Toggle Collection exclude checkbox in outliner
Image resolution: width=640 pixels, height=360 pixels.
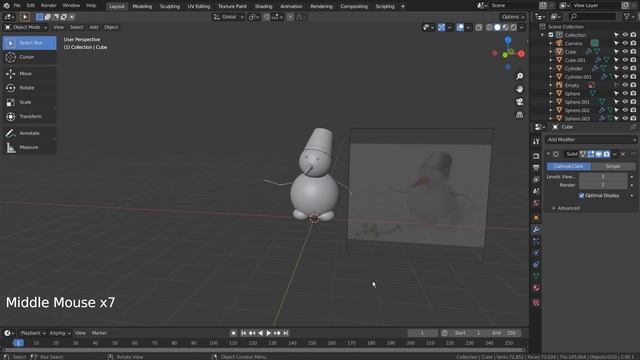tap(551, 35)
